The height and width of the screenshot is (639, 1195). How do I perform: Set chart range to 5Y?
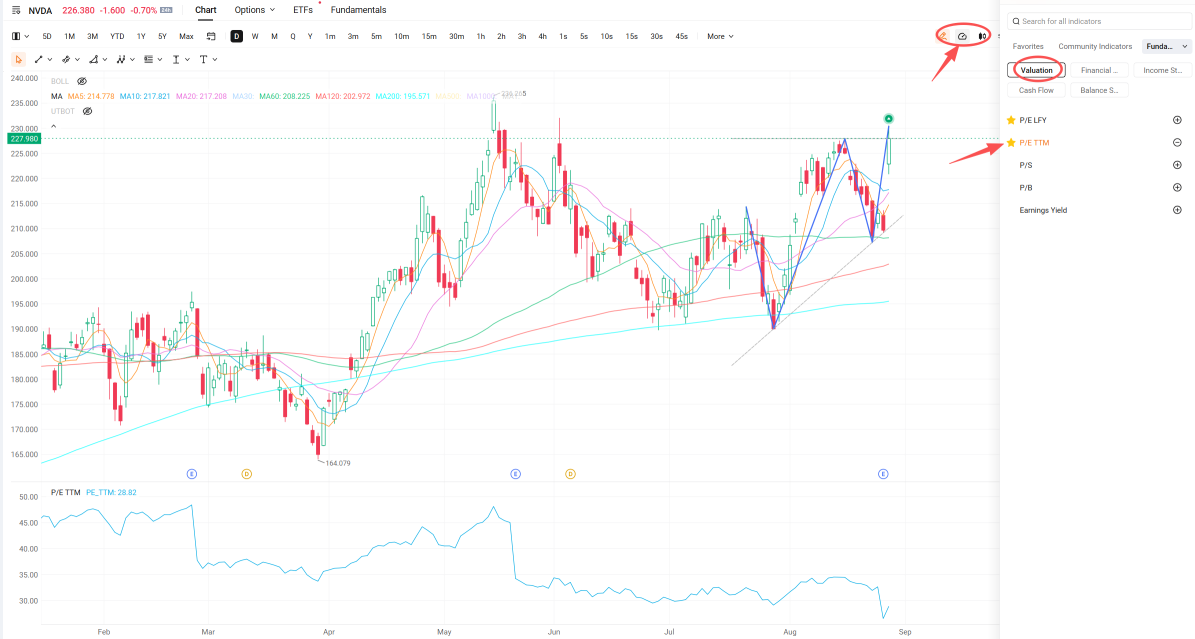point(162,37)
